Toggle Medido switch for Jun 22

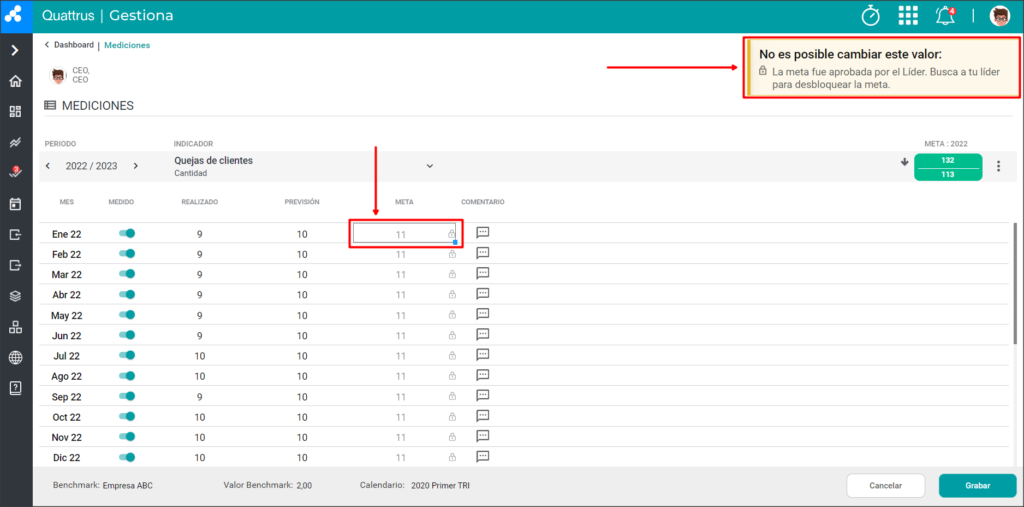127,335
